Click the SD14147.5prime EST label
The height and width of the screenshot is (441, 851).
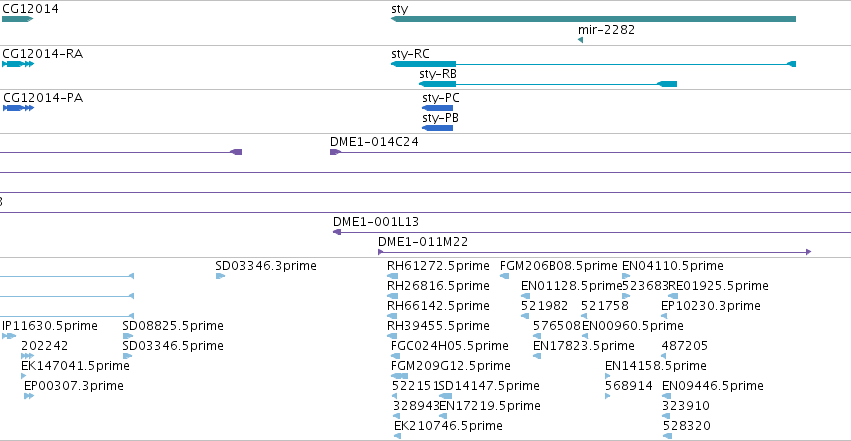[x=489, y=386]
